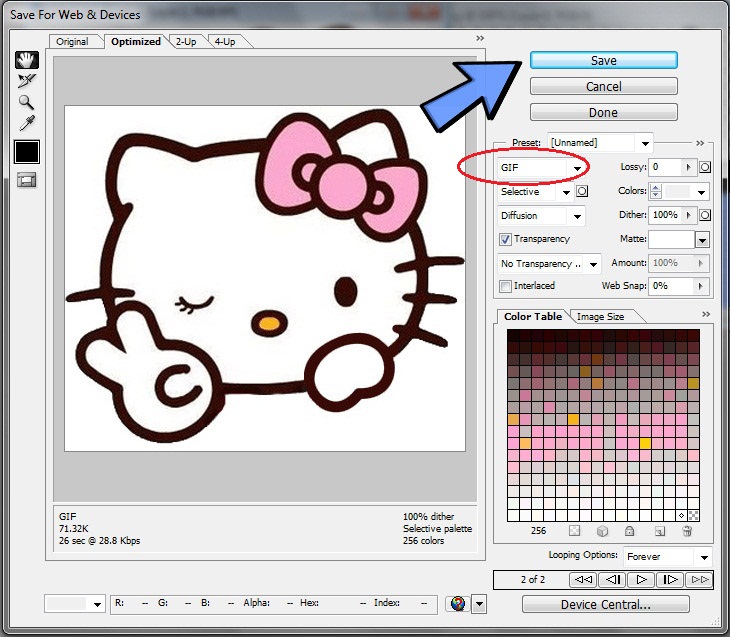Delete selected colors trash icon
Screen dimensions: 730x637
click(687, 531)
